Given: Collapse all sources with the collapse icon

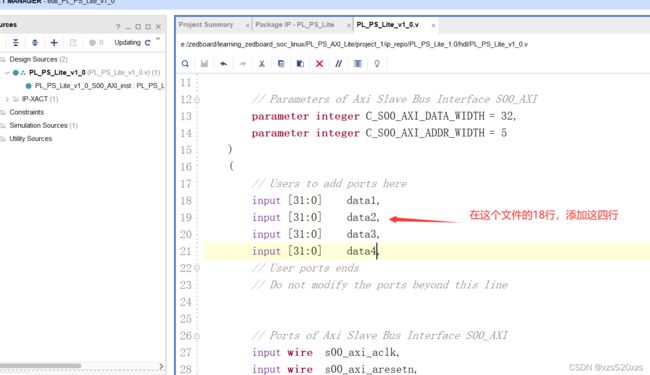Looking at the screenshot, I should pyautogui.click(x=15, y=42).
